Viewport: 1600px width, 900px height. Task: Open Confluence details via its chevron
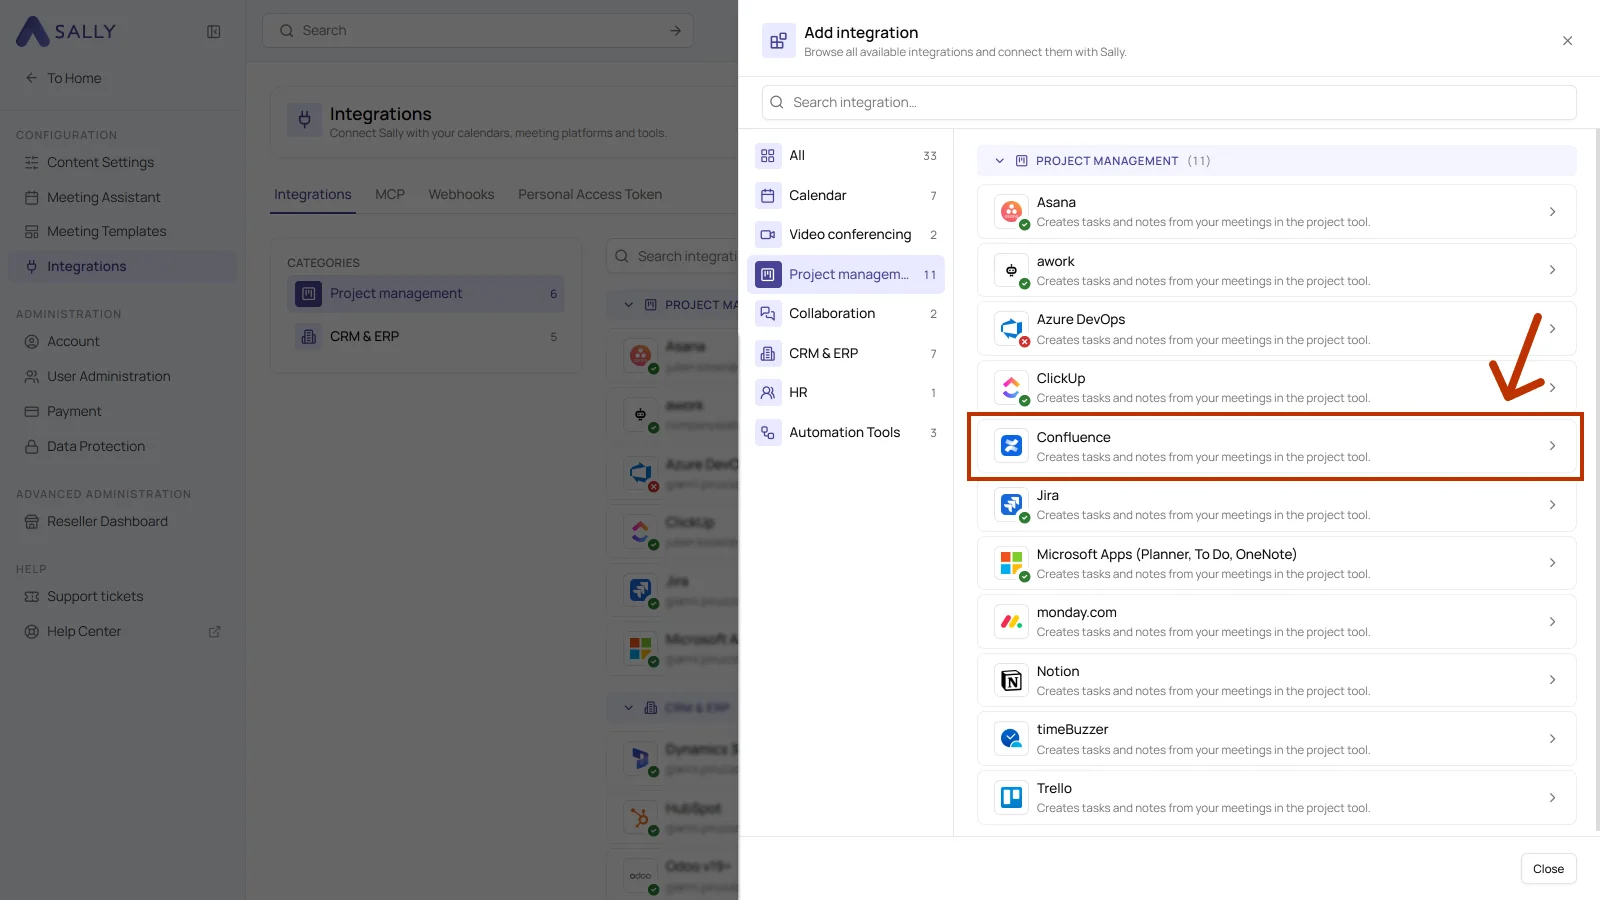click(1552, 446)
